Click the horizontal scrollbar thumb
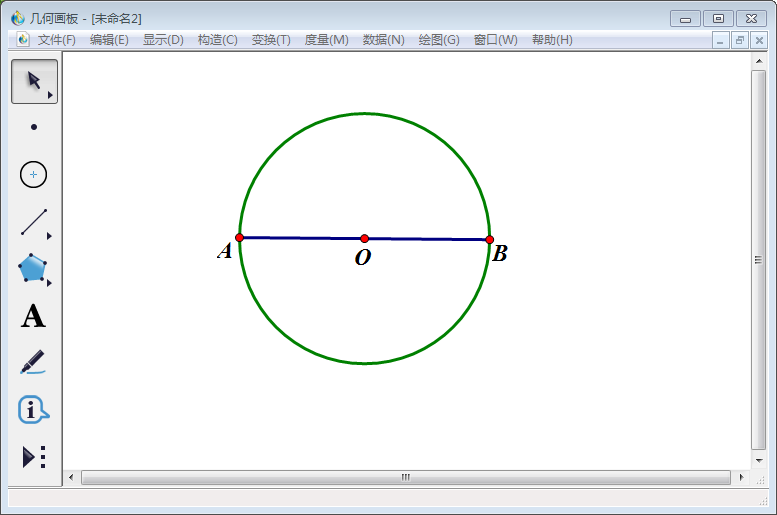The width and height of the screenshot is (777, 515). (x=405, y=478)
